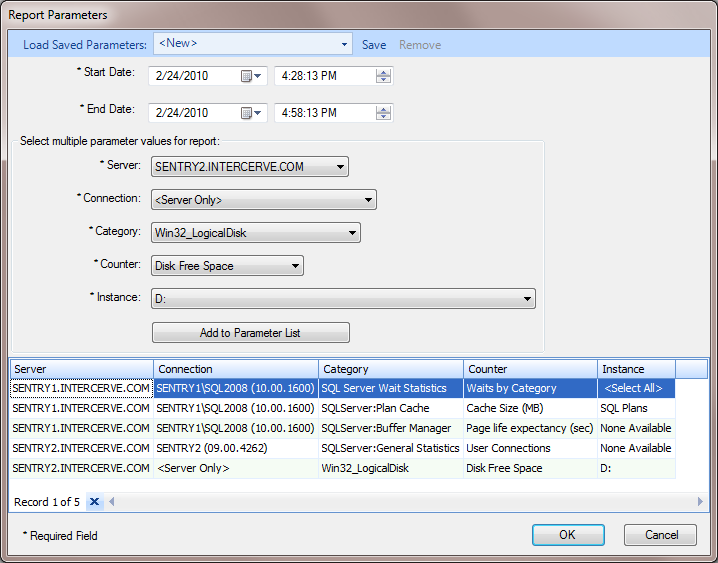Select the Win32_LogicalDisk cell in the grid
This screenshot has width=718, height=563.
click(391, 468)
